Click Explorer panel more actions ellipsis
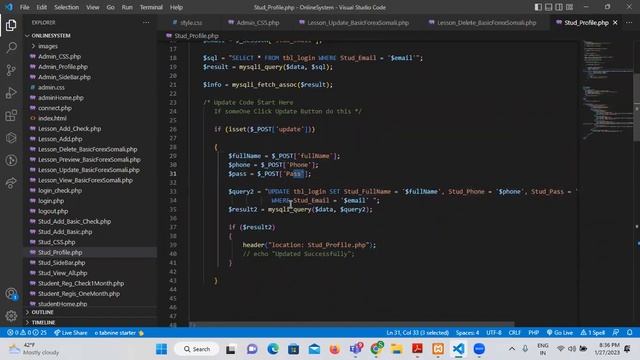The width and height of the screenshot is (640, 360). (x=146, y=22)
